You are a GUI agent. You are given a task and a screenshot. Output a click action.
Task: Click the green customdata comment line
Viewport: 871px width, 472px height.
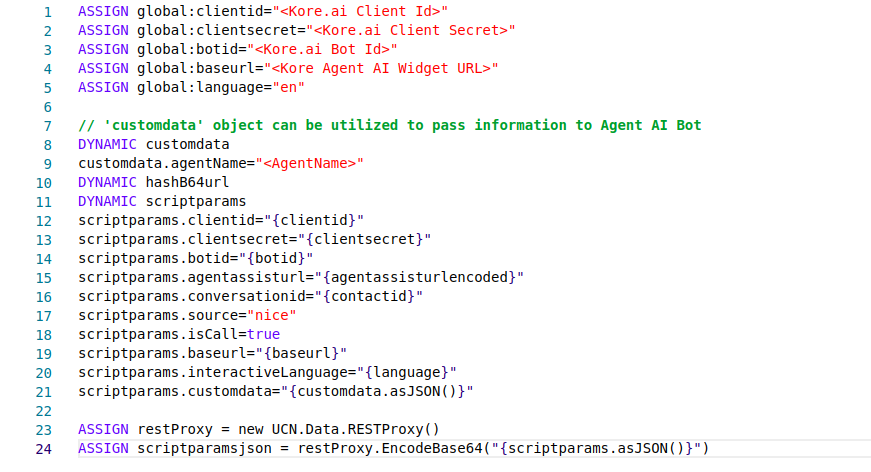point(389,125)
